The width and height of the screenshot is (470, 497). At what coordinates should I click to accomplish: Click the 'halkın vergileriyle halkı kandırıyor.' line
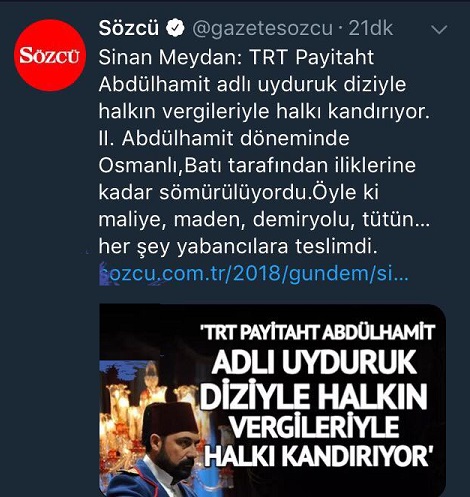264,111
